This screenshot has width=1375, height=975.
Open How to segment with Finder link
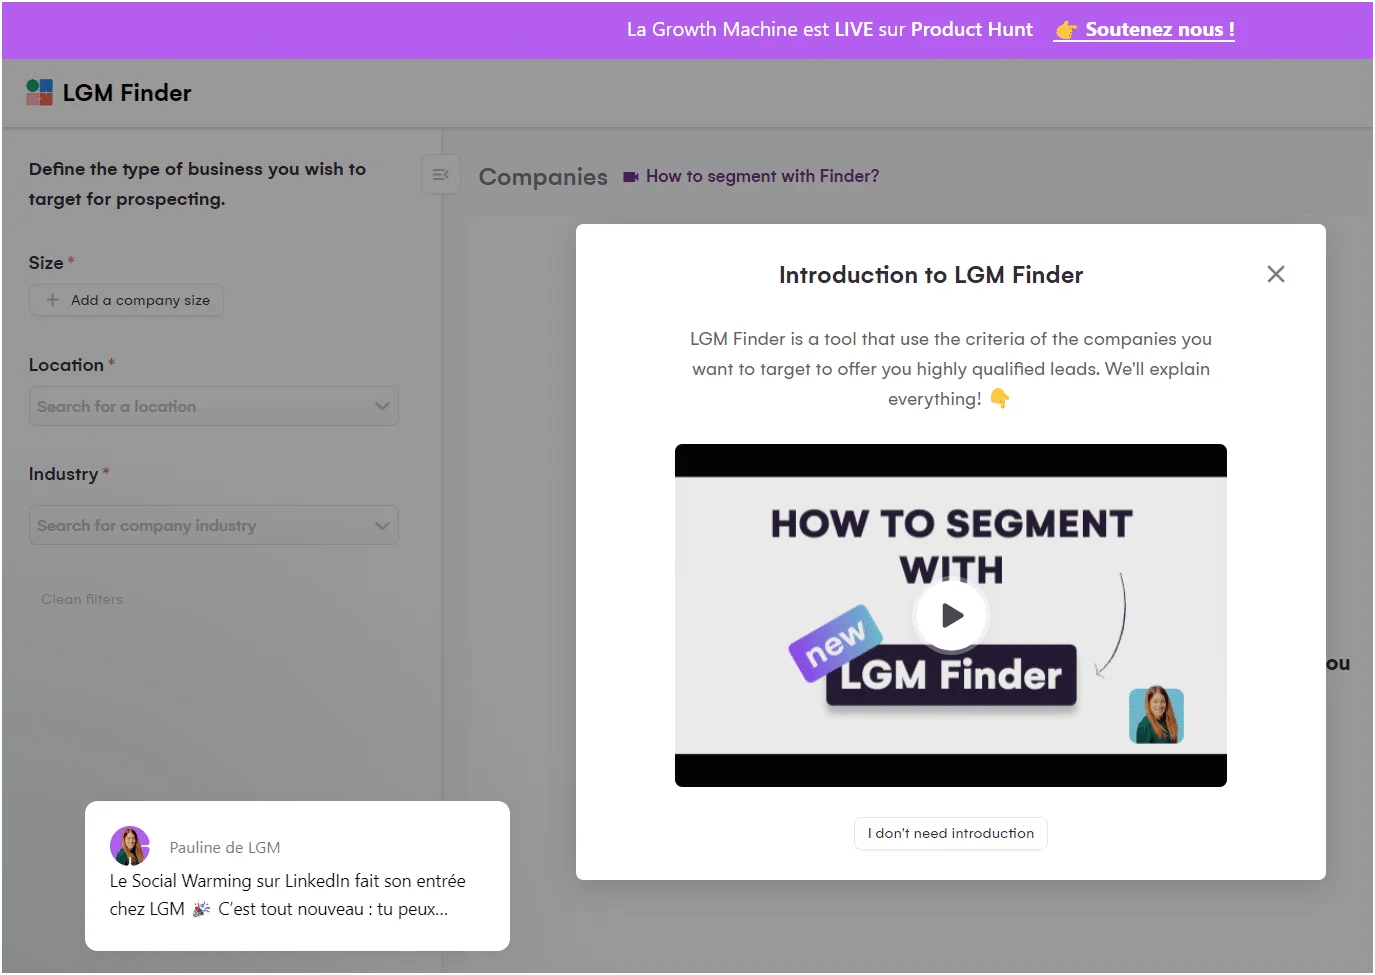763,176
